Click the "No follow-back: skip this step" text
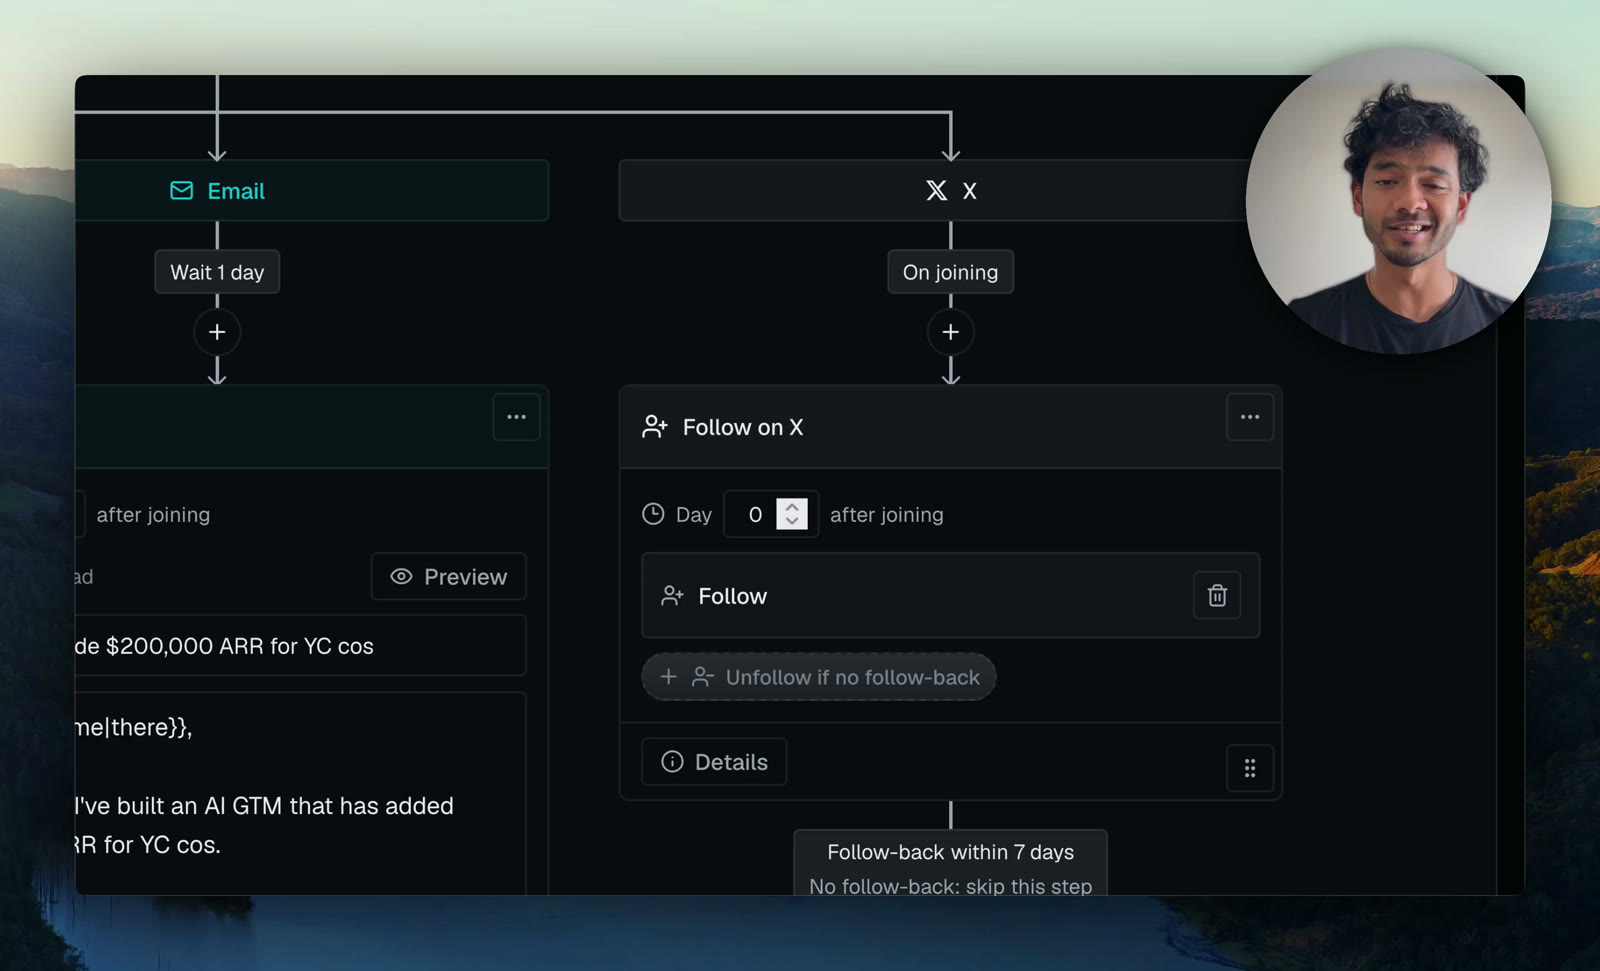Viewport: 1600px width, 971px height. pyautogui.click(x=951, y=886)
